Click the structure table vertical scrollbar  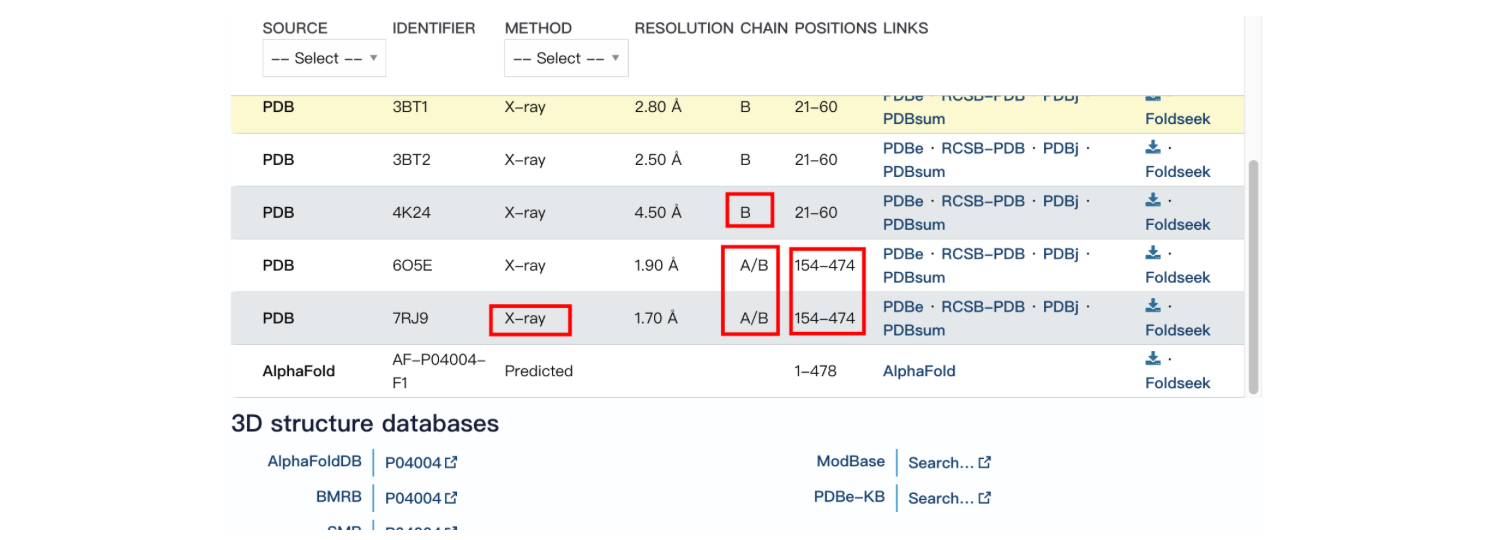tap(1253, 278)
